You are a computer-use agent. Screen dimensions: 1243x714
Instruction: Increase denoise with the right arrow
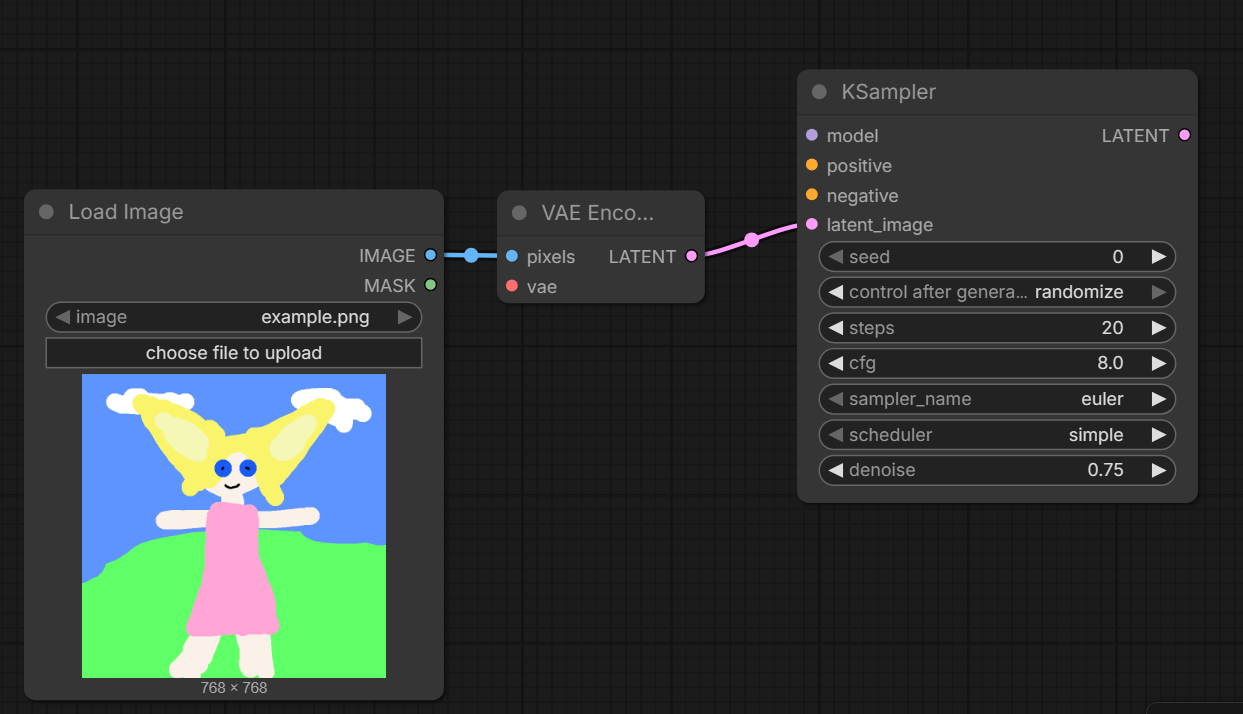[1159, 470]
